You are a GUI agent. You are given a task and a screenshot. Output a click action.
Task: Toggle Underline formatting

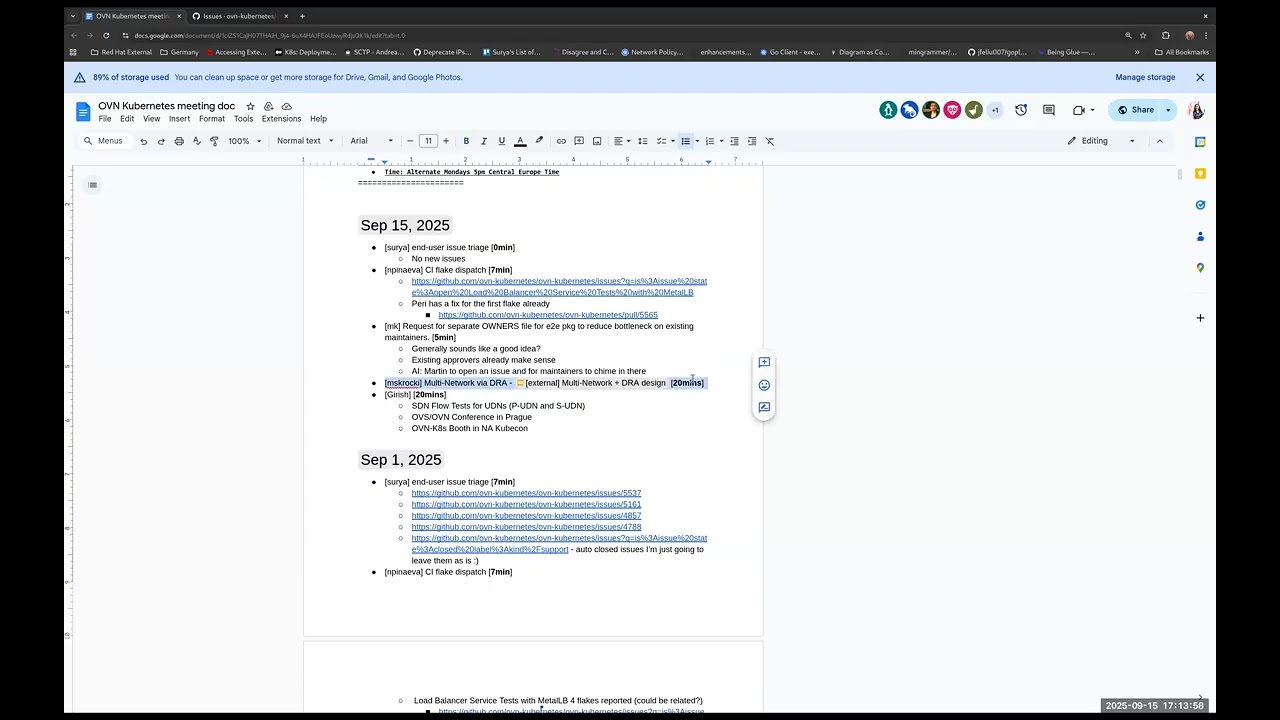502,141
